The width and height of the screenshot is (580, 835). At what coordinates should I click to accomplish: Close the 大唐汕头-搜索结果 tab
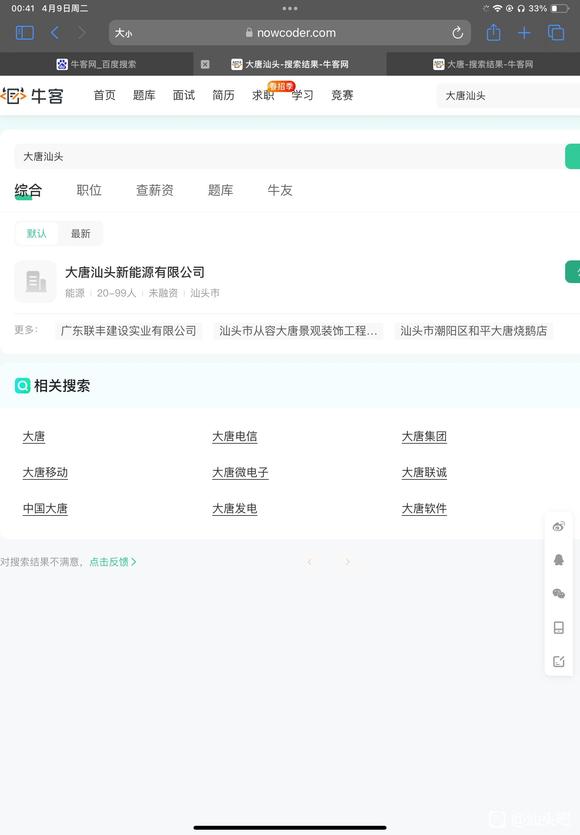(x=205, y=64)
